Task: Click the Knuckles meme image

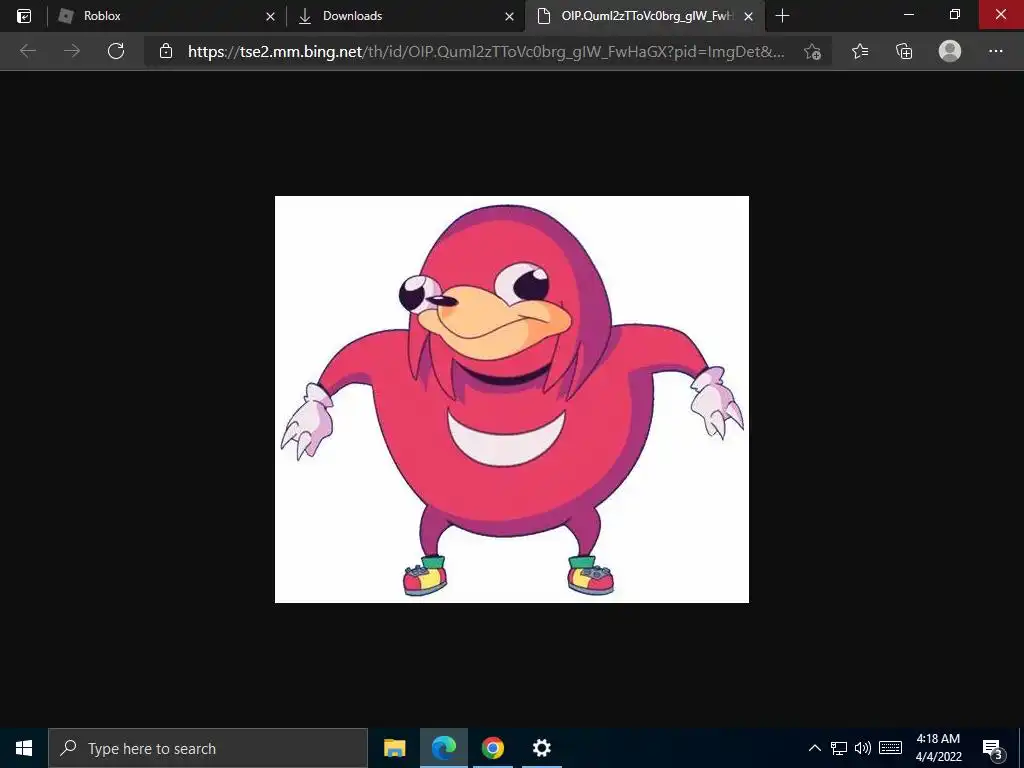Action: pos(512,399)
